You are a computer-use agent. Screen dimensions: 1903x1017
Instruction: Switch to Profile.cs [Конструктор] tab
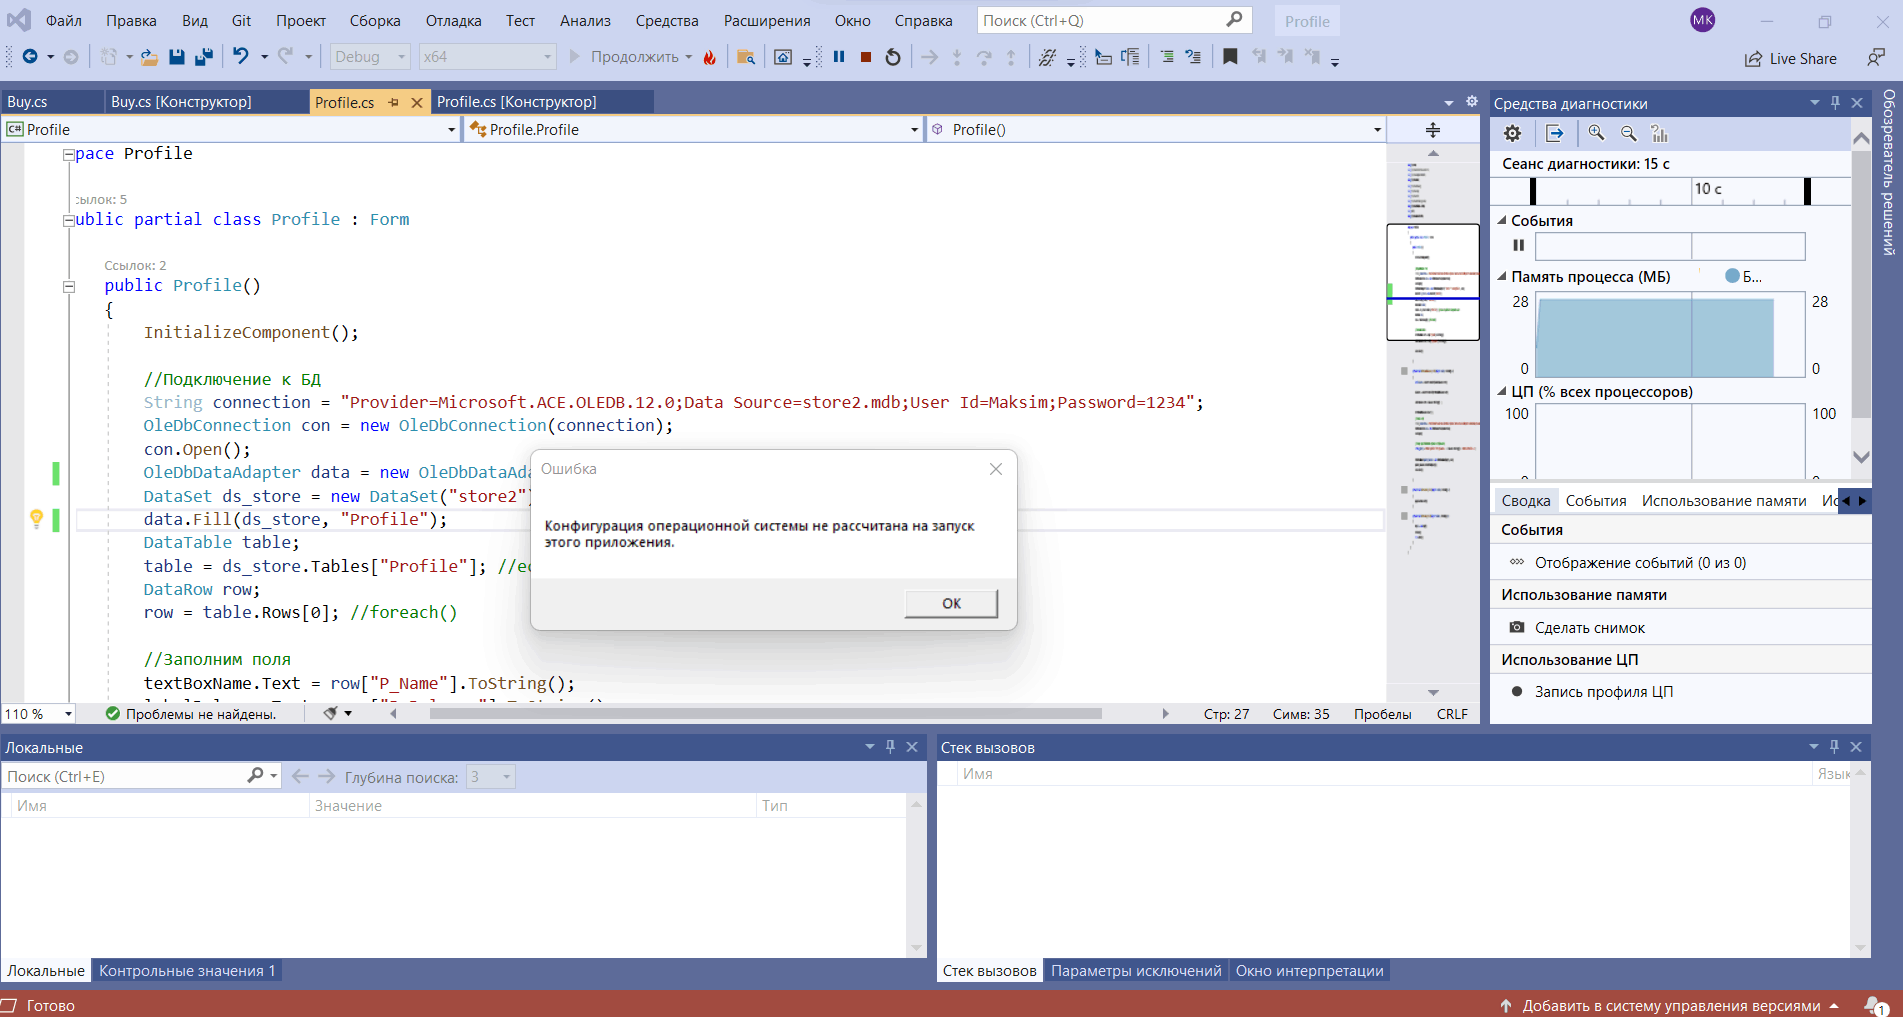pos(516,102)
